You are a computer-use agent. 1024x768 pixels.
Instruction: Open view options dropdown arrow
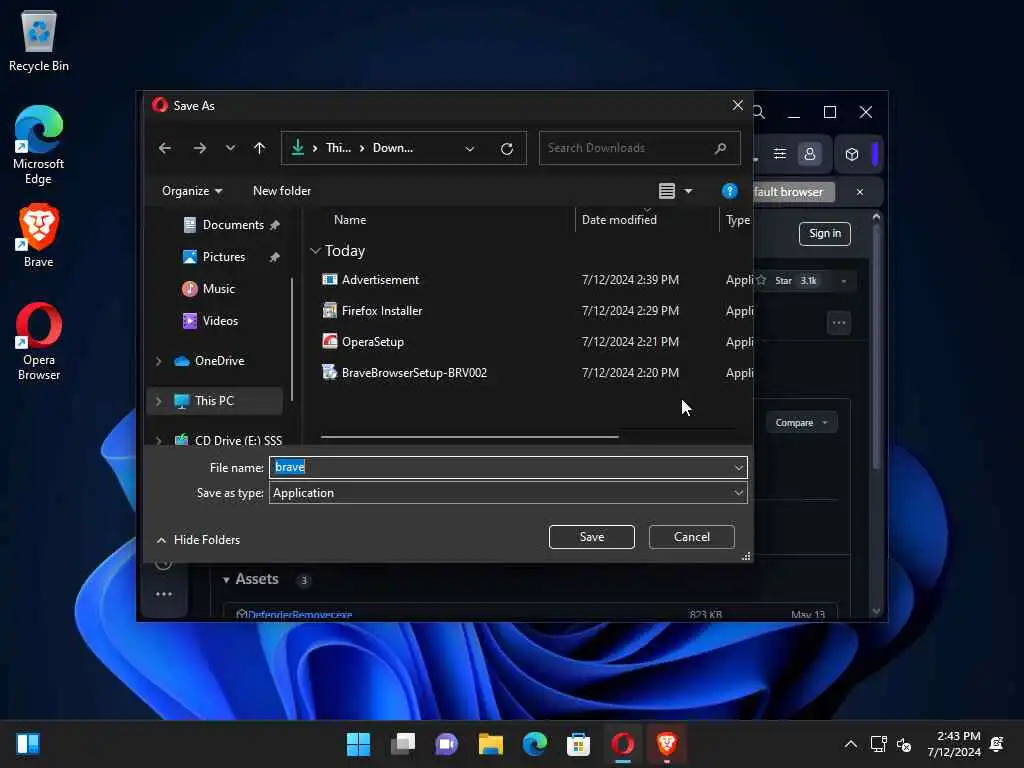688,191
